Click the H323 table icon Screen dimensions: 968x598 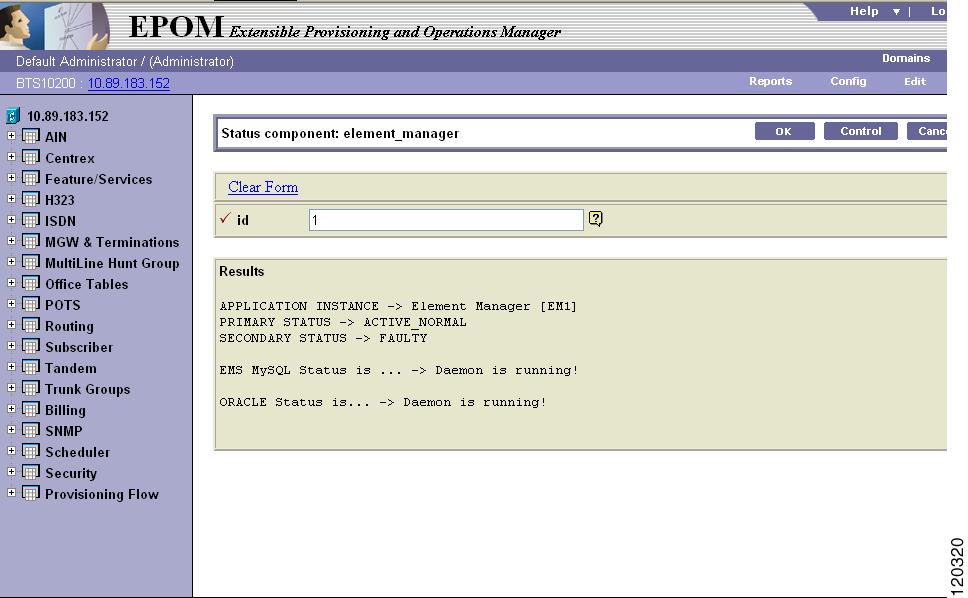pyautogui.click(x=32, y=200)
